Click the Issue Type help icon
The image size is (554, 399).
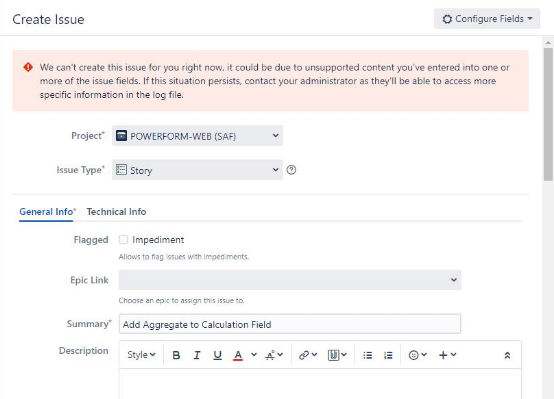(x=291, y=170)
